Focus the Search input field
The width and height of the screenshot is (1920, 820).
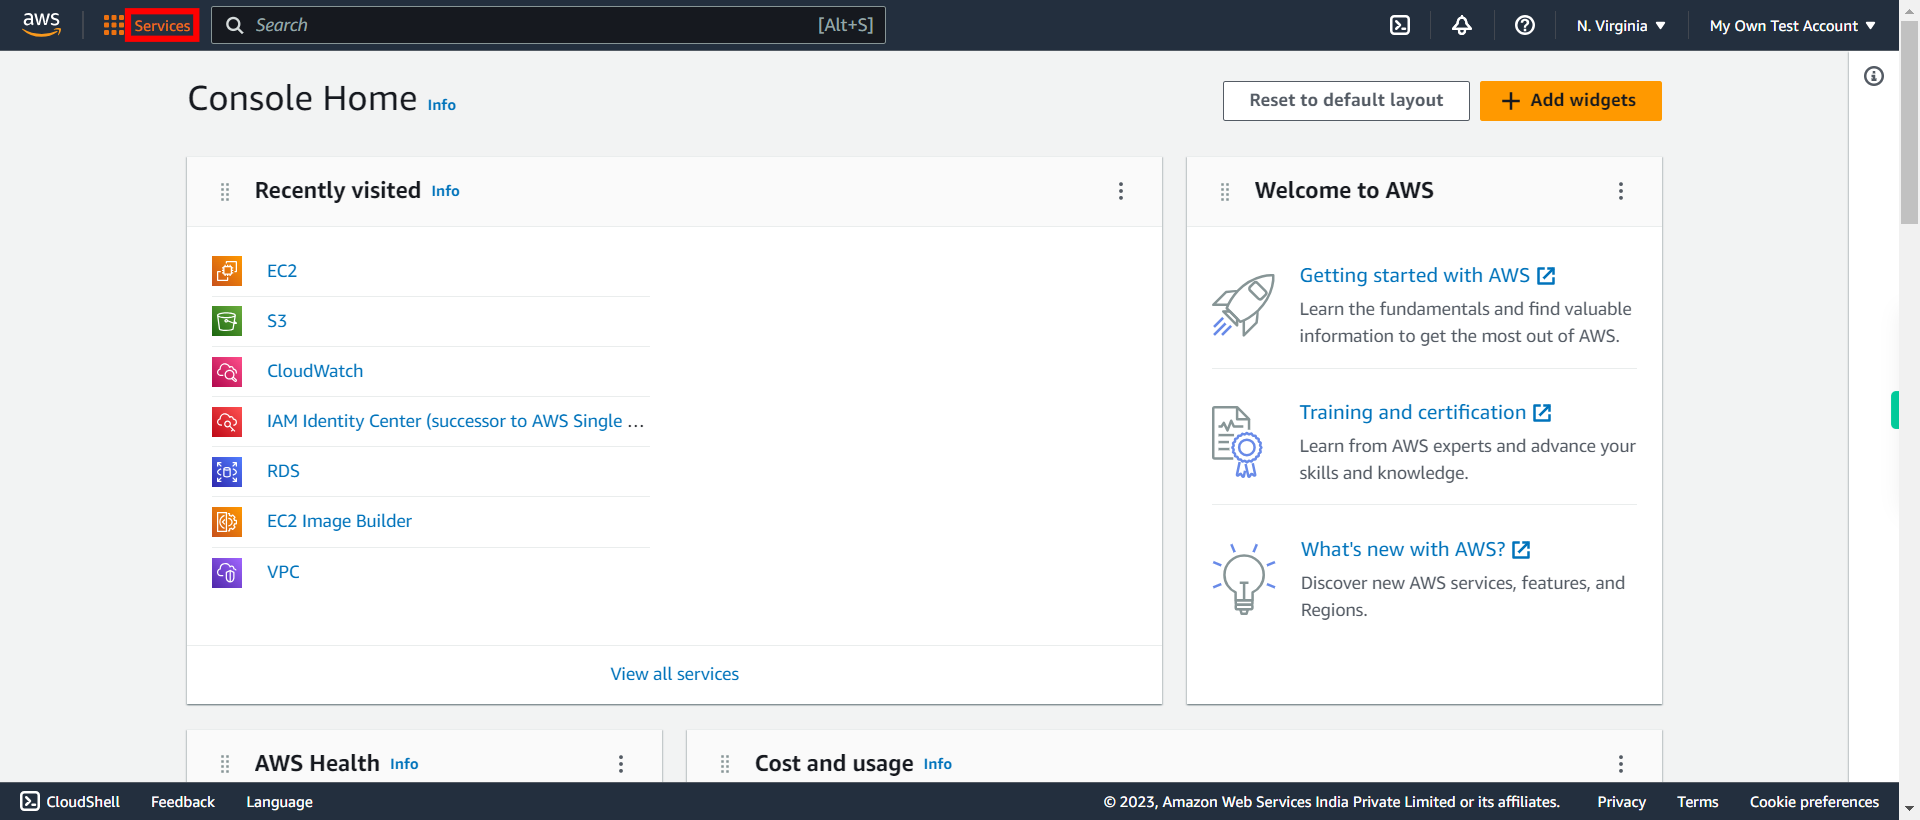(548, 25)
